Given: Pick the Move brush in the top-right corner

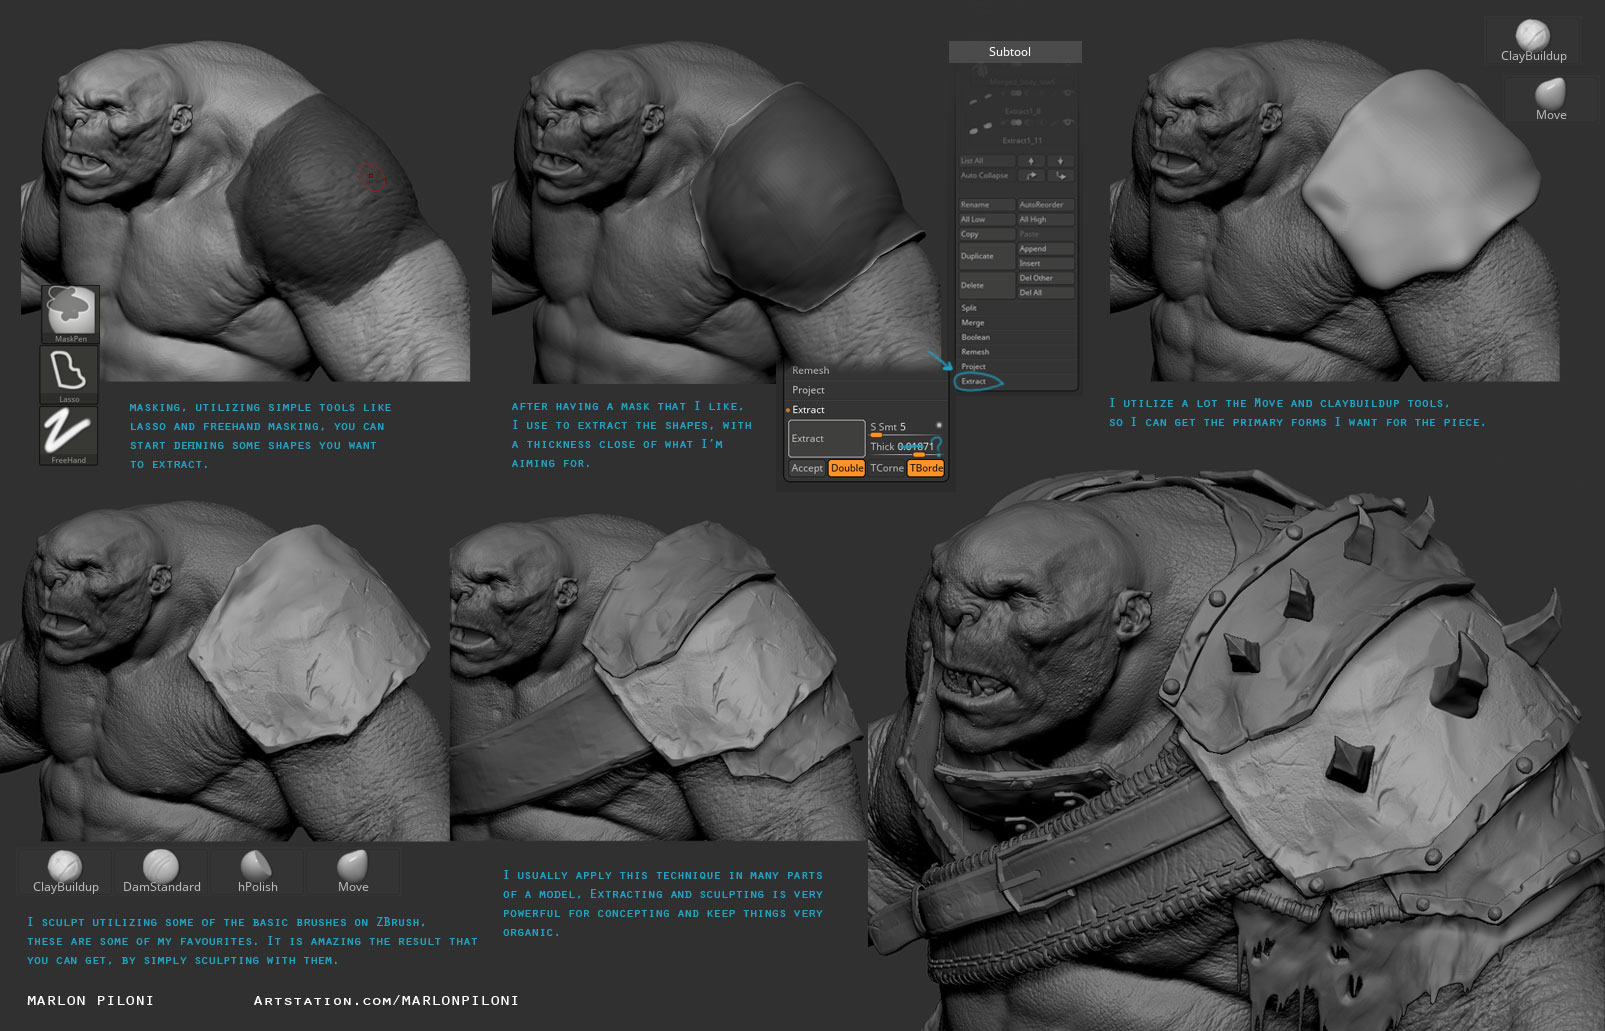Looking at the screenshot, I should (1551, 99).
